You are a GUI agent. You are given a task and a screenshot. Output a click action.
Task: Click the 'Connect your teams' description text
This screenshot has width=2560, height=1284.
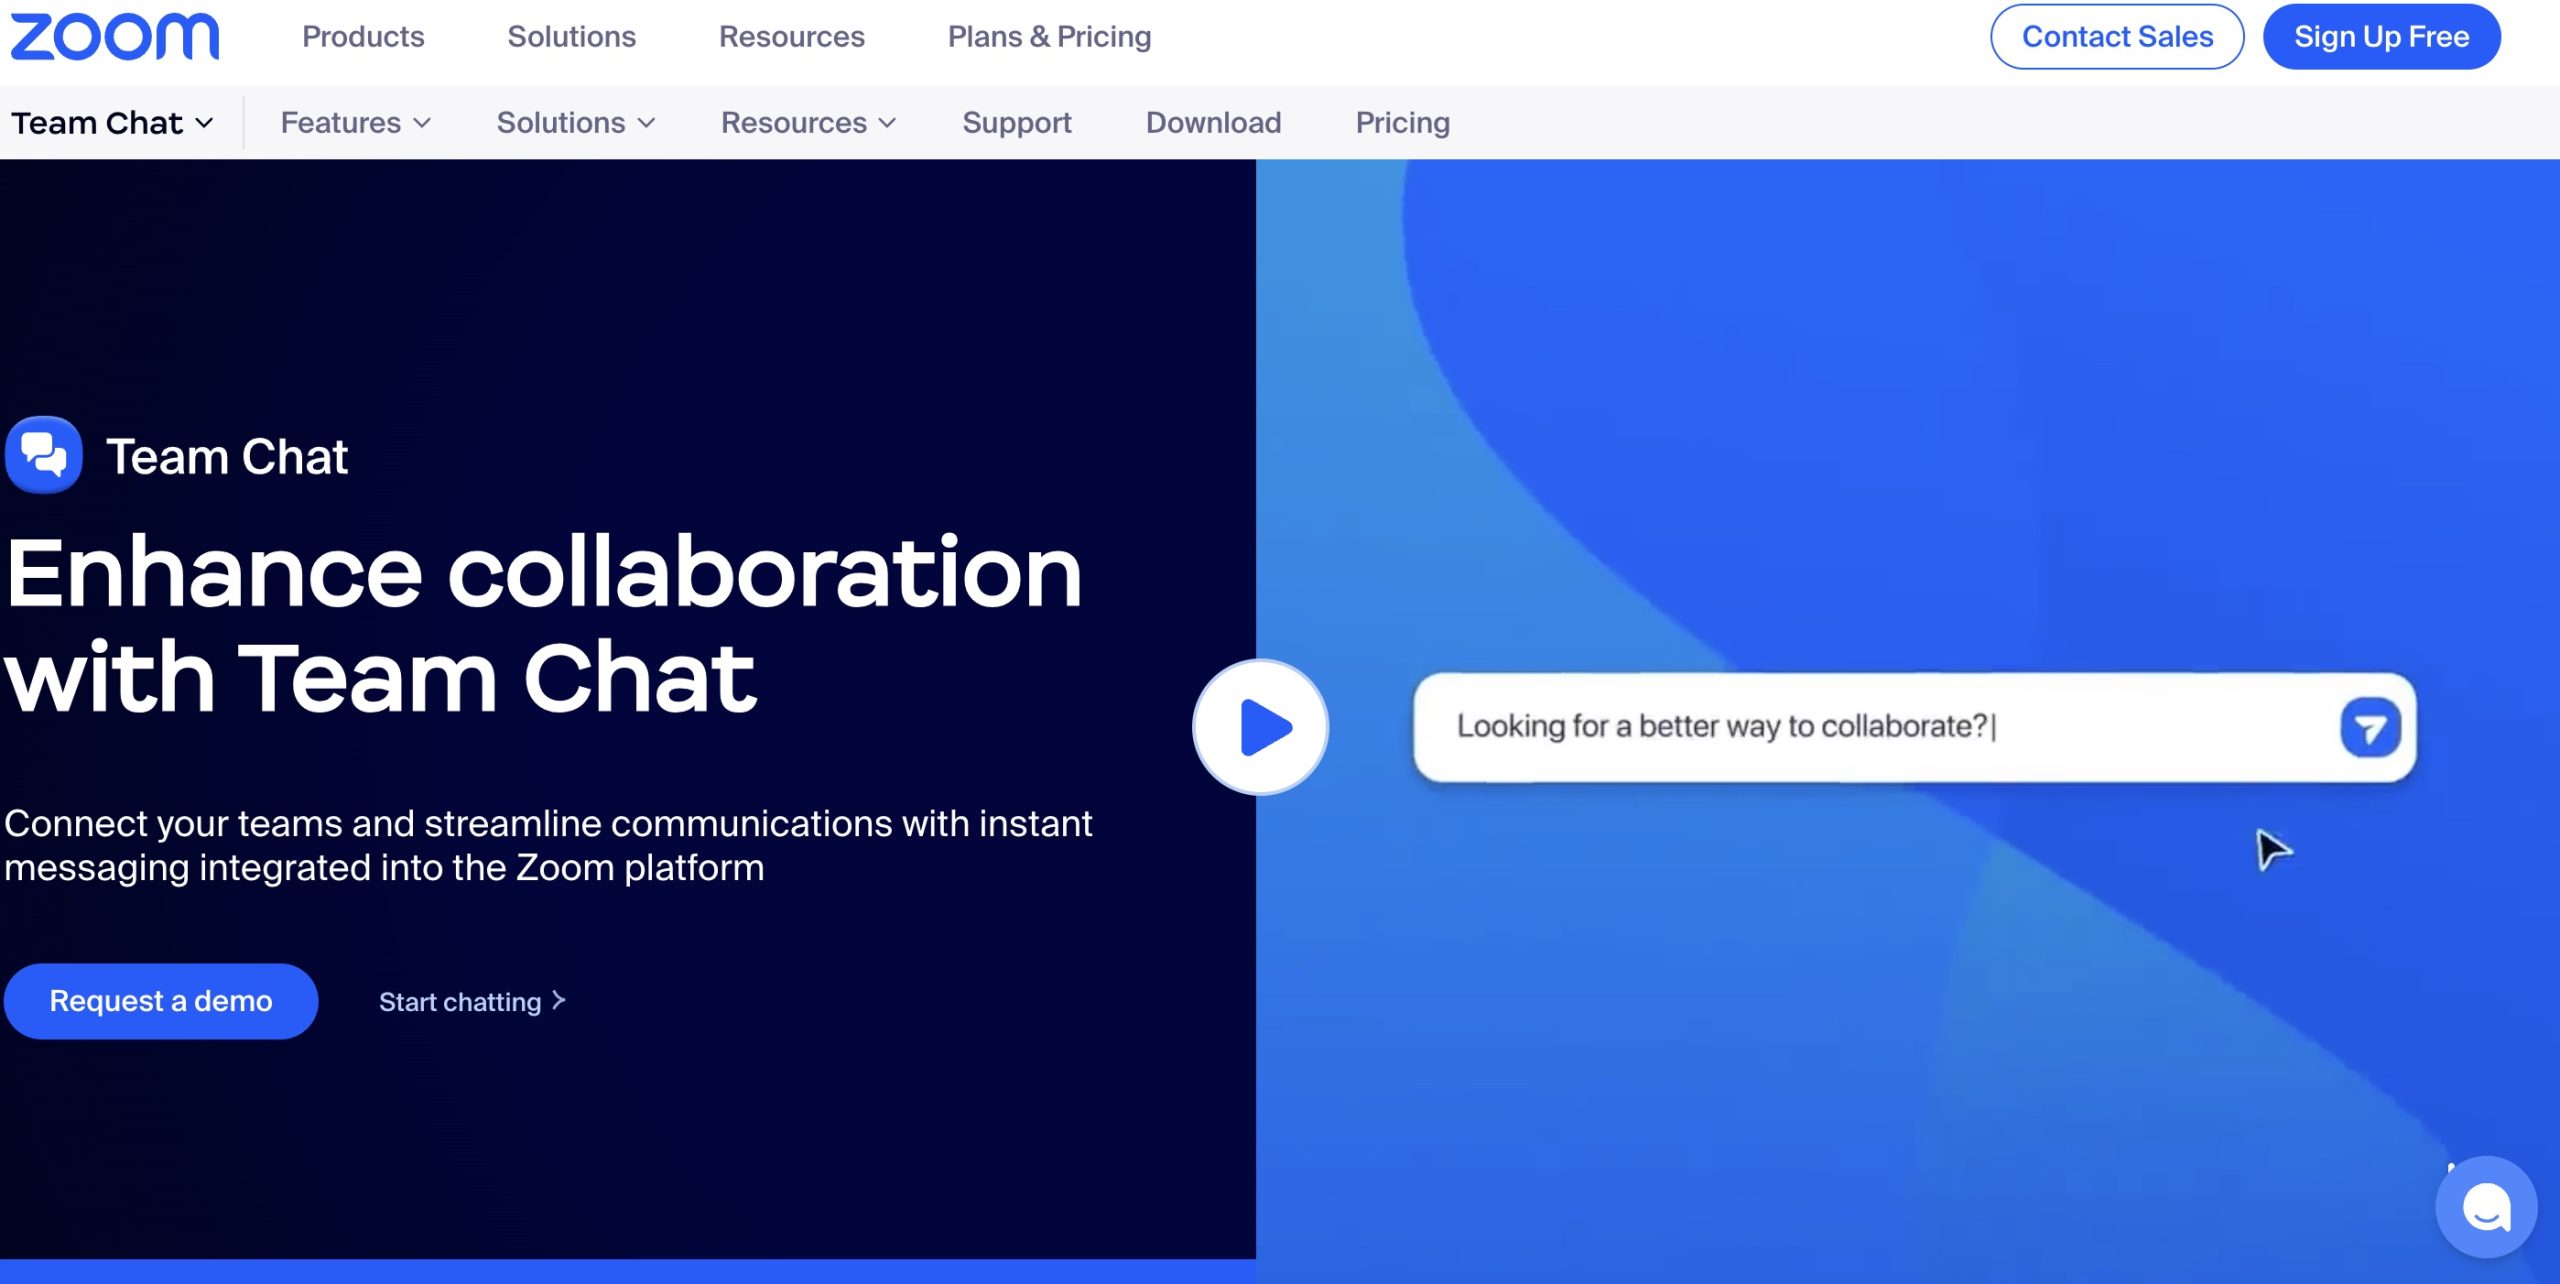[x=548, y=846]
